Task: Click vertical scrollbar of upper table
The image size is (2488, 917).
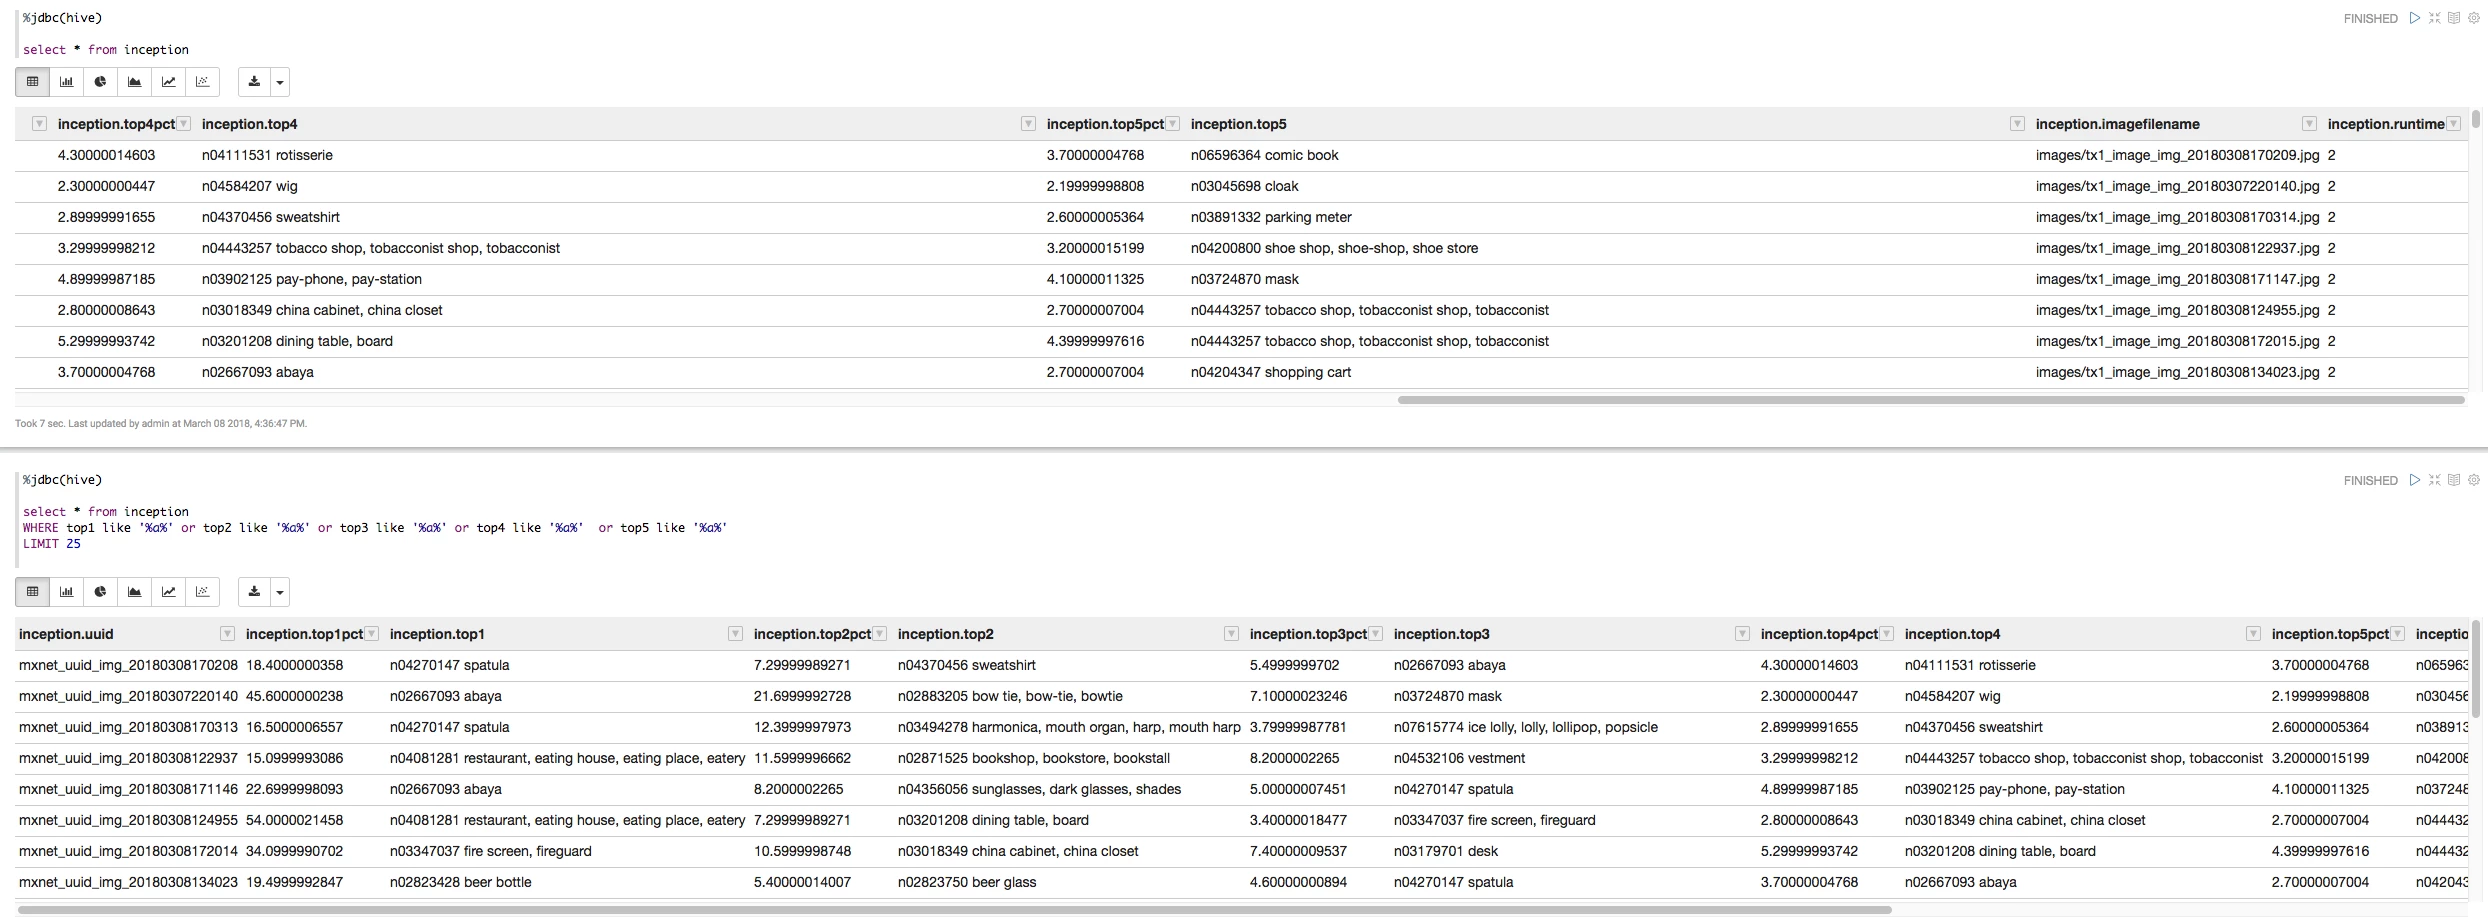Action: [x=2476, y=120]
